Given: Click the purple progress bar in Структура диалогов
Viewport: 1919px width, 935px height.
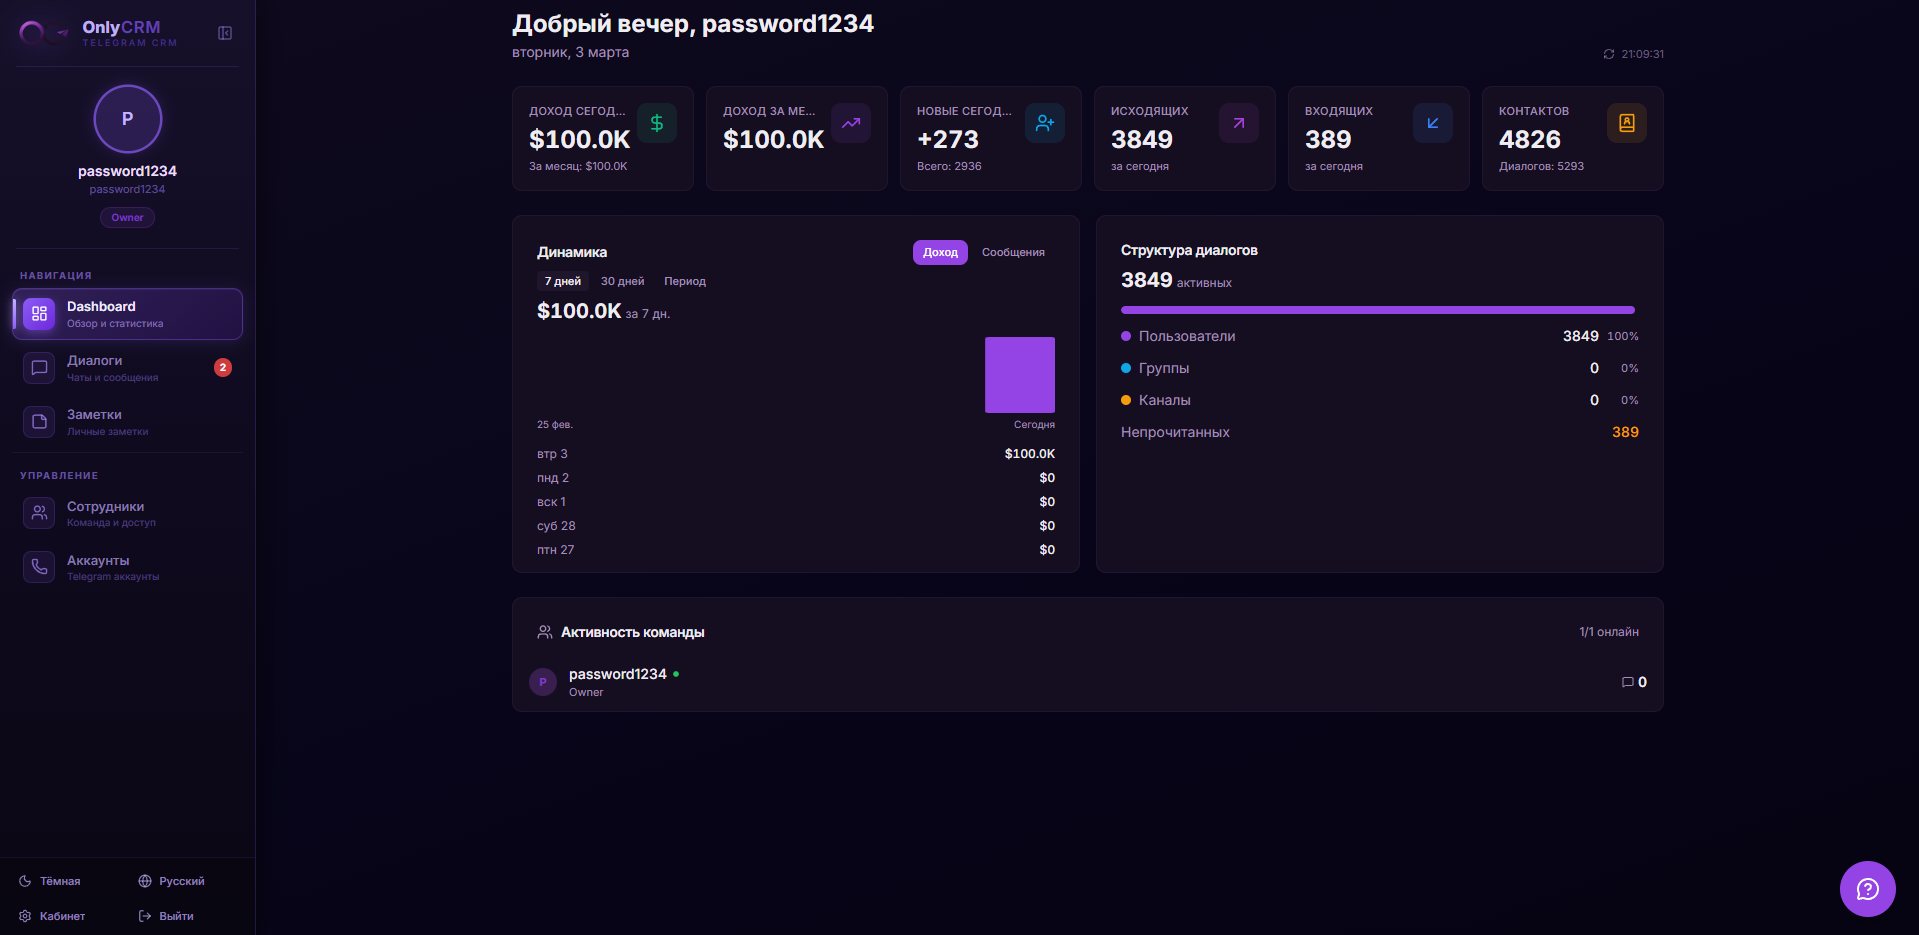Looking at the screenshot, I should click(x=1377, y=310).
